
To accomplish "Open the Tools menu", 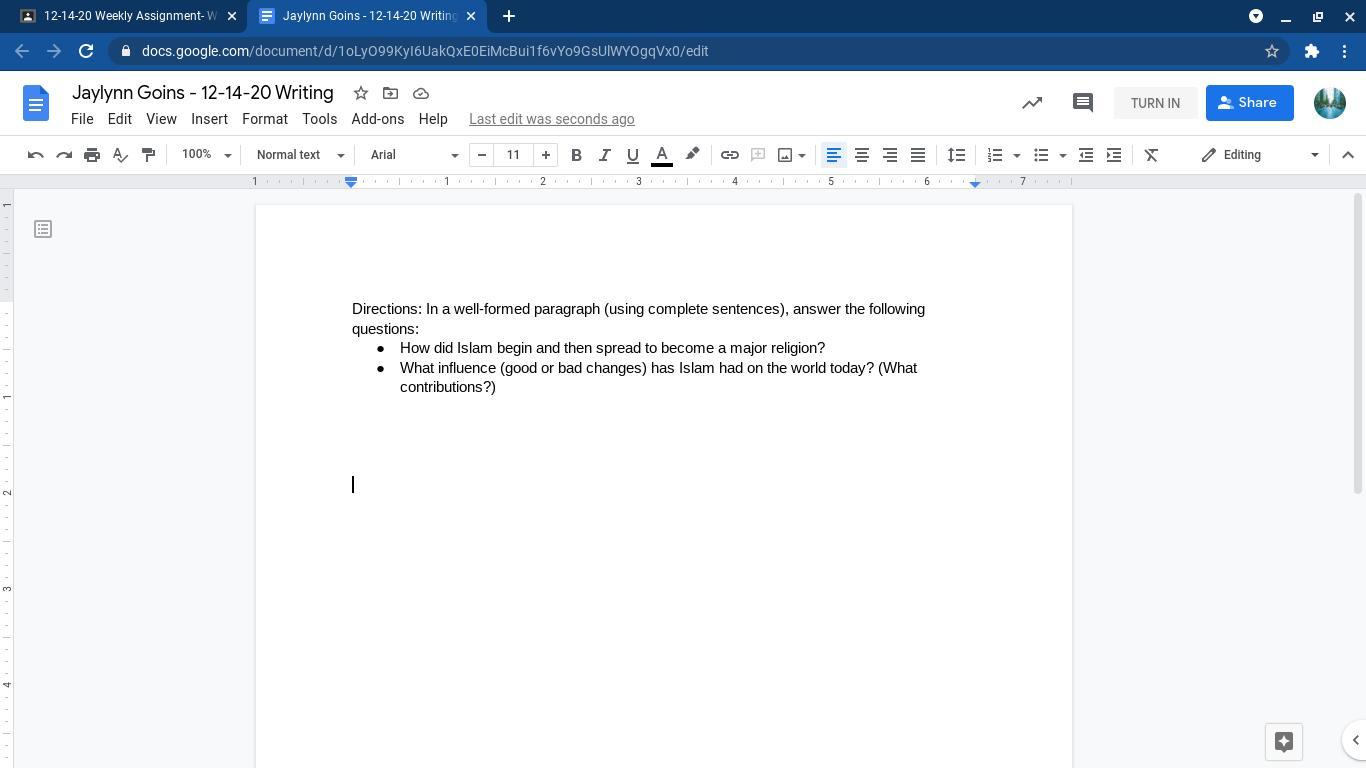I will [319, 119].
